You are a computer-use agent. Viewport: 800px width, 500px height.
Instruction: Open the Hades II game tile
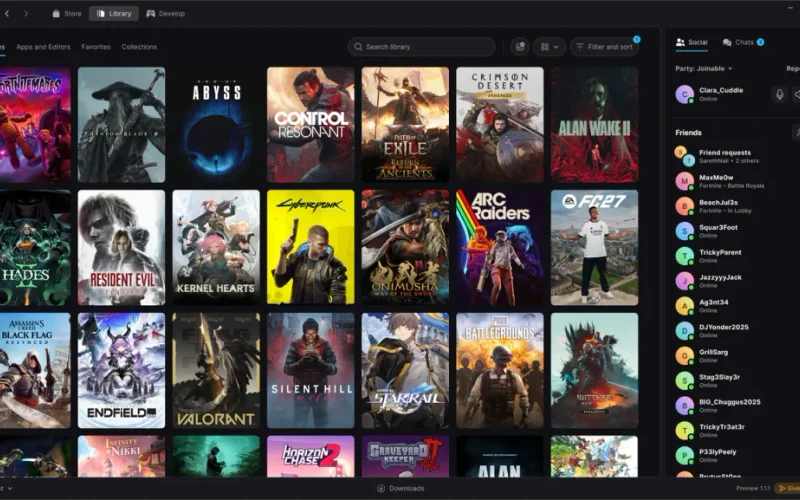pos(35,247)
